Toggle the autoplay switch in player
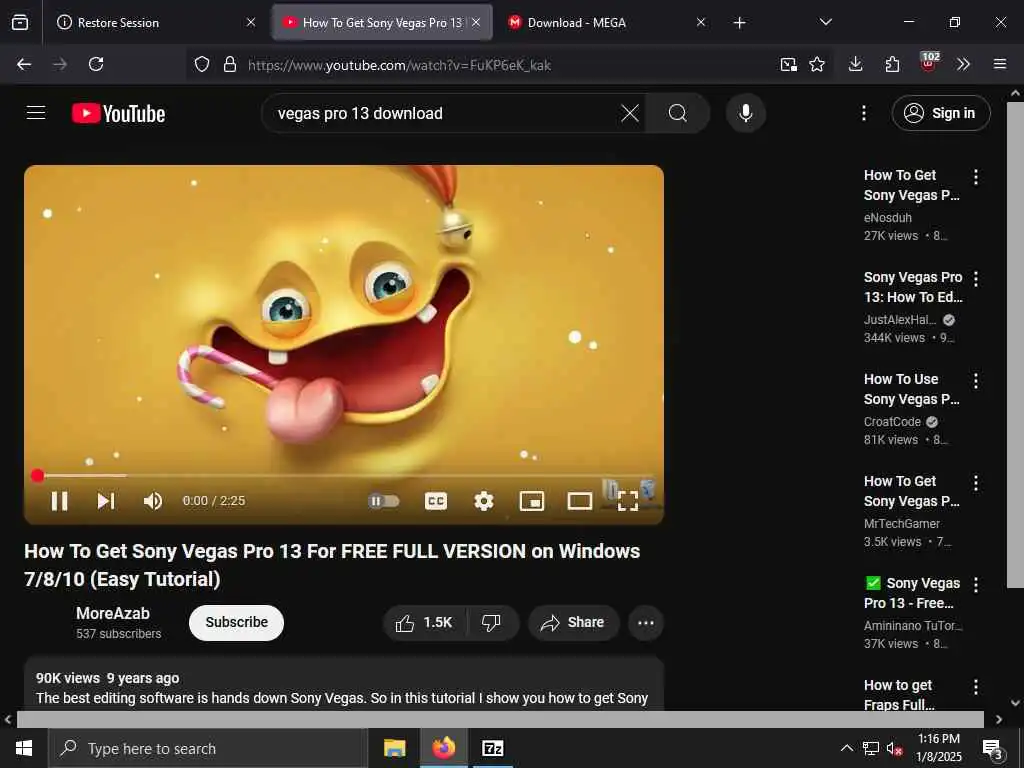The height and width of the screenshot is (768, 1024). (384, 501)
